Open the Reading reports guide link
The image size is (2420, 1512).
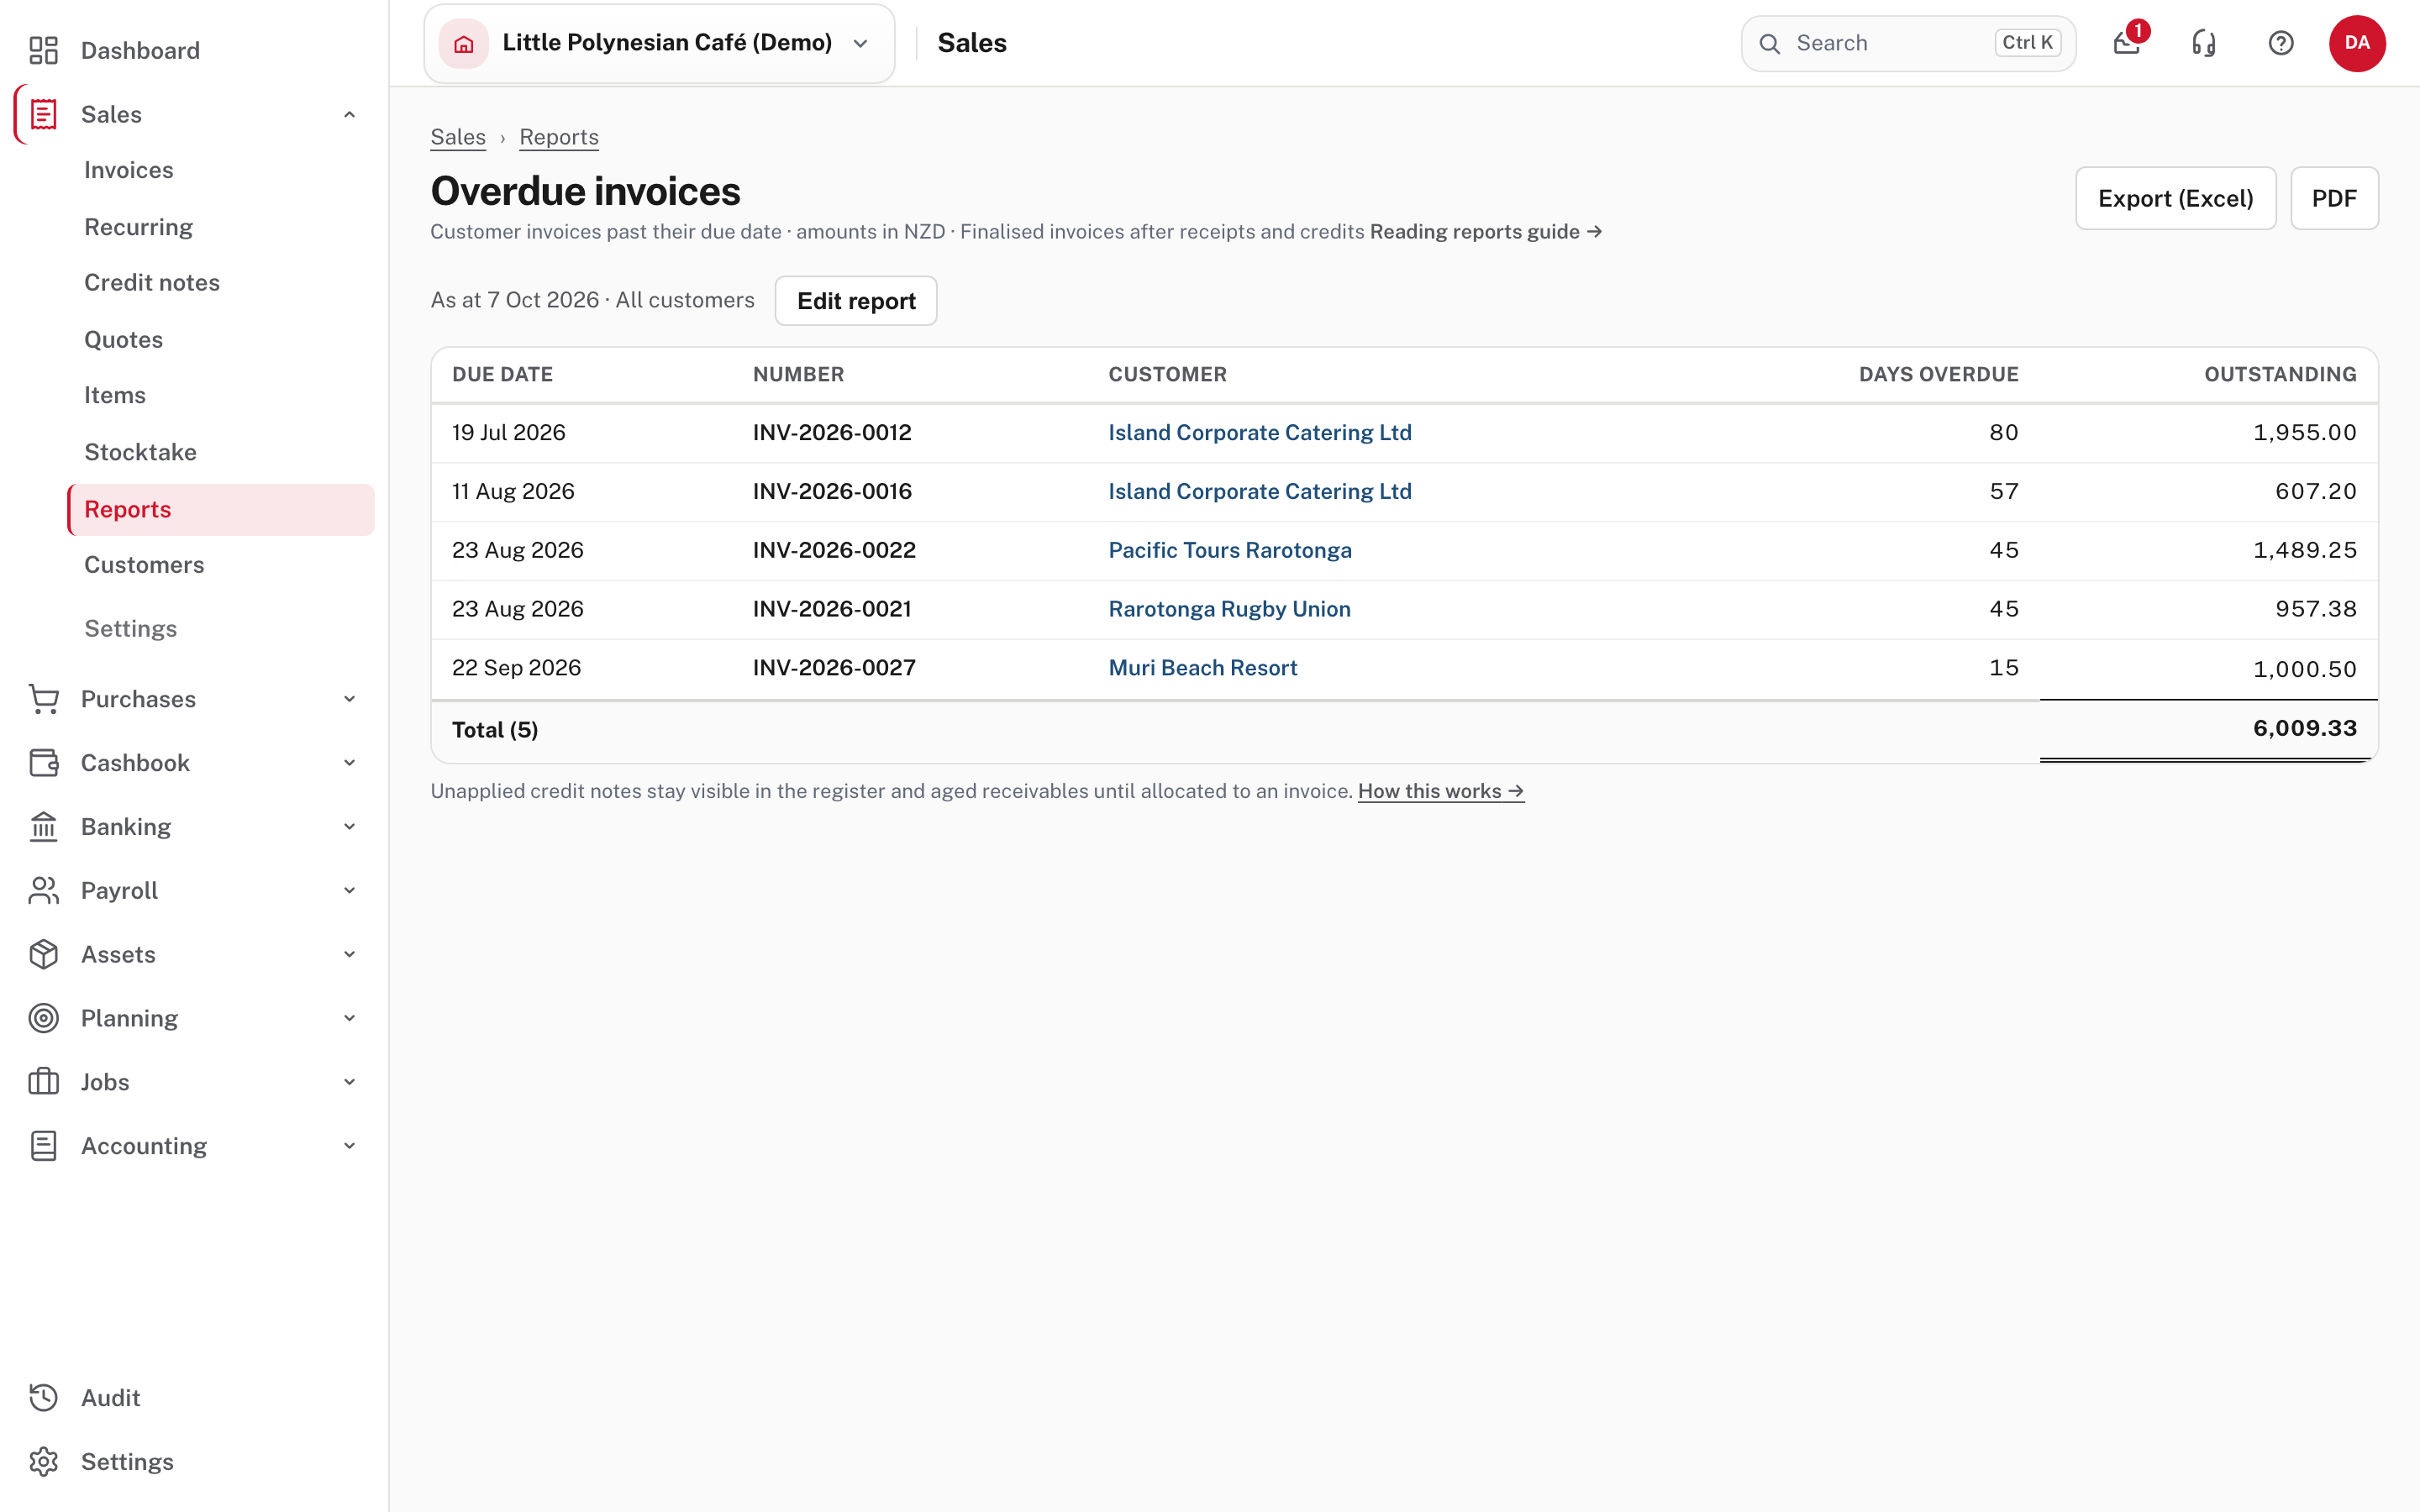[x=1486, y=232]
